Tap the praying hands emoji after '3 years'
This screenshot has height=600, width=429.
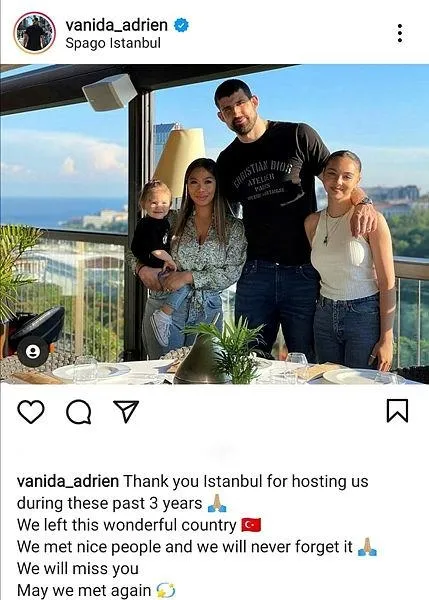217,503
